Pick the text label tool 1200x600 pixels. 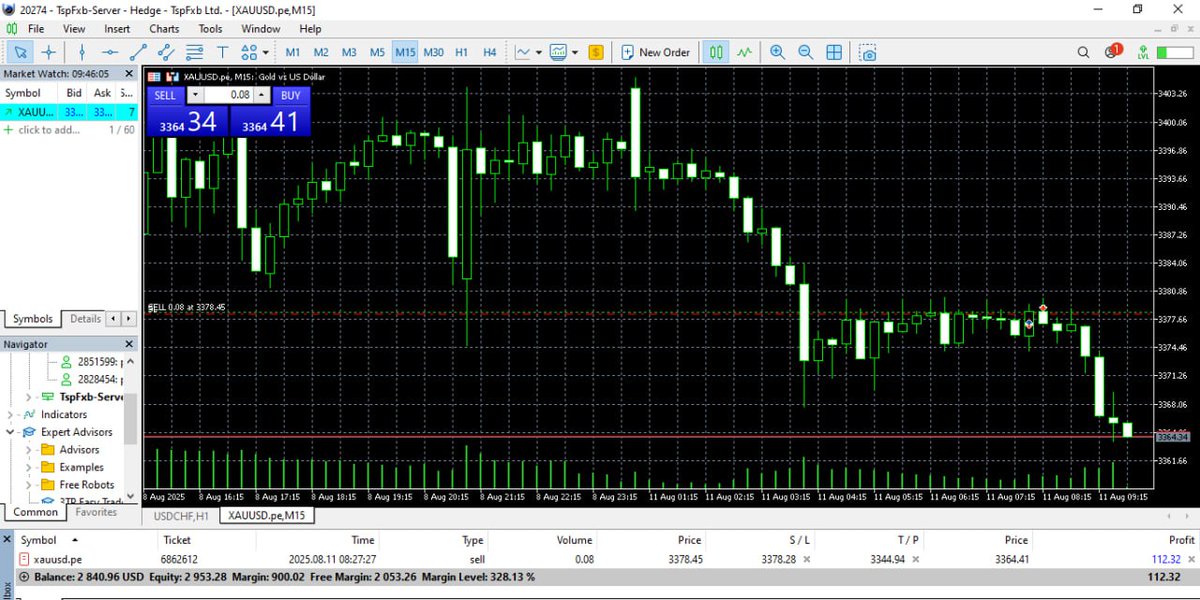click(222, 52)
